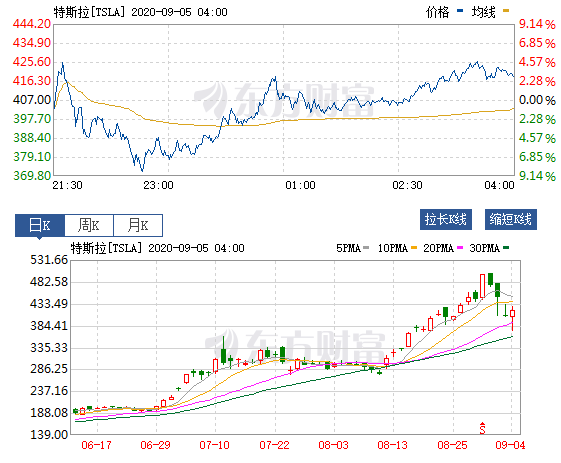Viewport: 561px width, 463px height.
Task: Click the 08-25 date axis label
Action: [452, 445]
